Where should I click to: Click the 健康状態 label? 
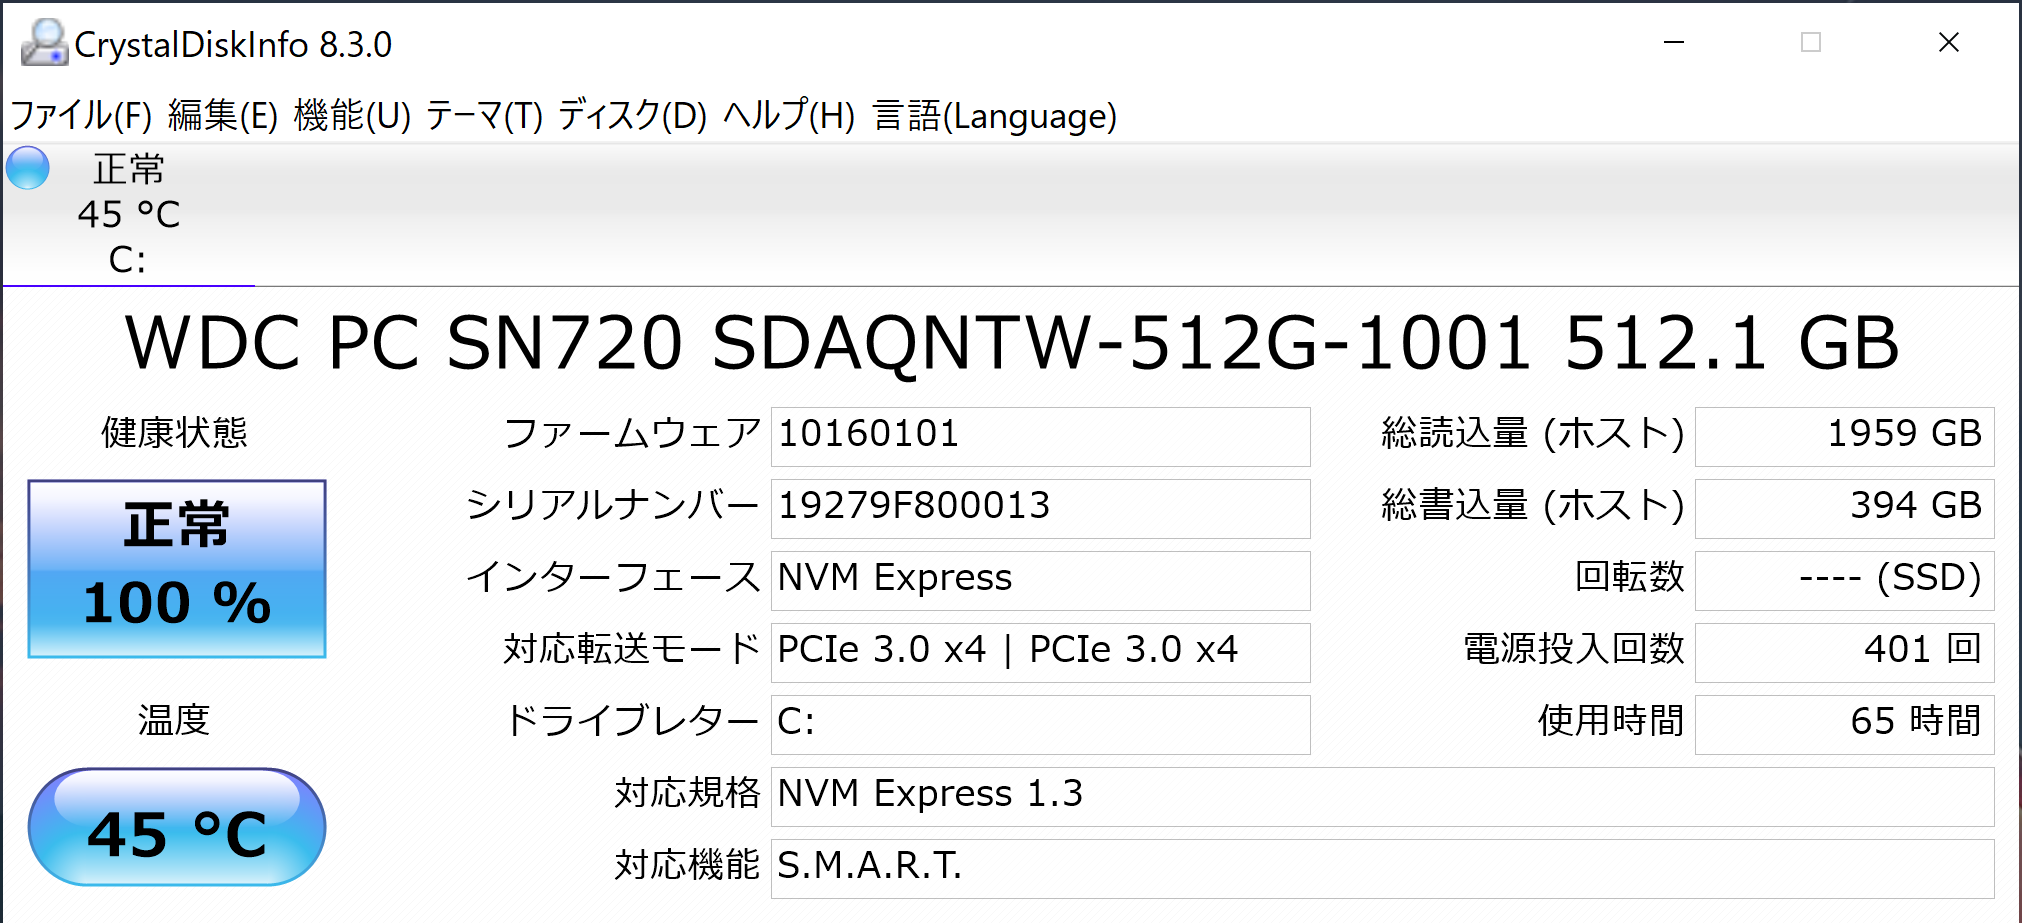coord(174,433)
